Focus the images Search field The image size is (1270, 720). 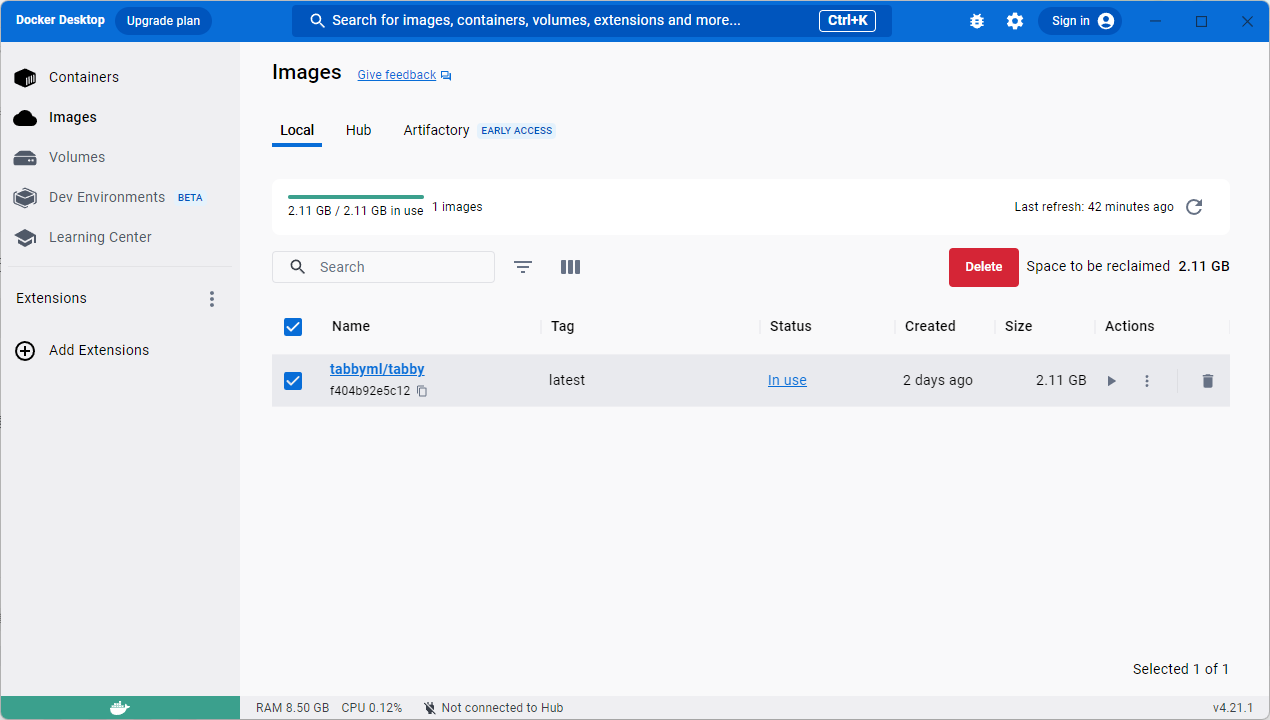click(383, 267)
